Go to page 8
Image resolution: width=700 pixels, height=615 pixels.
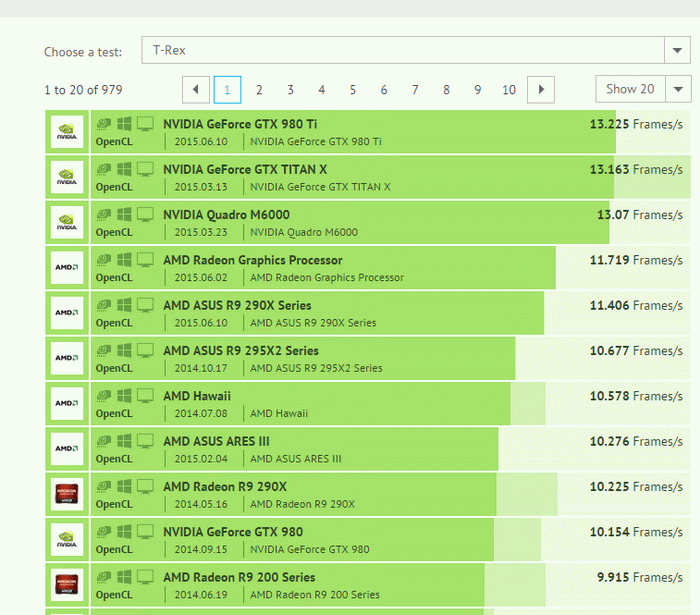click(x=446, y=90)
